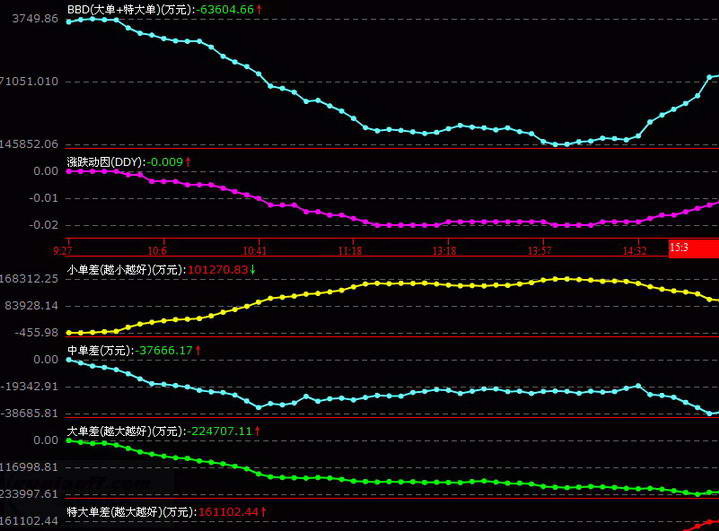Click the red highlighted 15:3 time marker
Viewport: 719px width, 531px height.
[693, 248]
